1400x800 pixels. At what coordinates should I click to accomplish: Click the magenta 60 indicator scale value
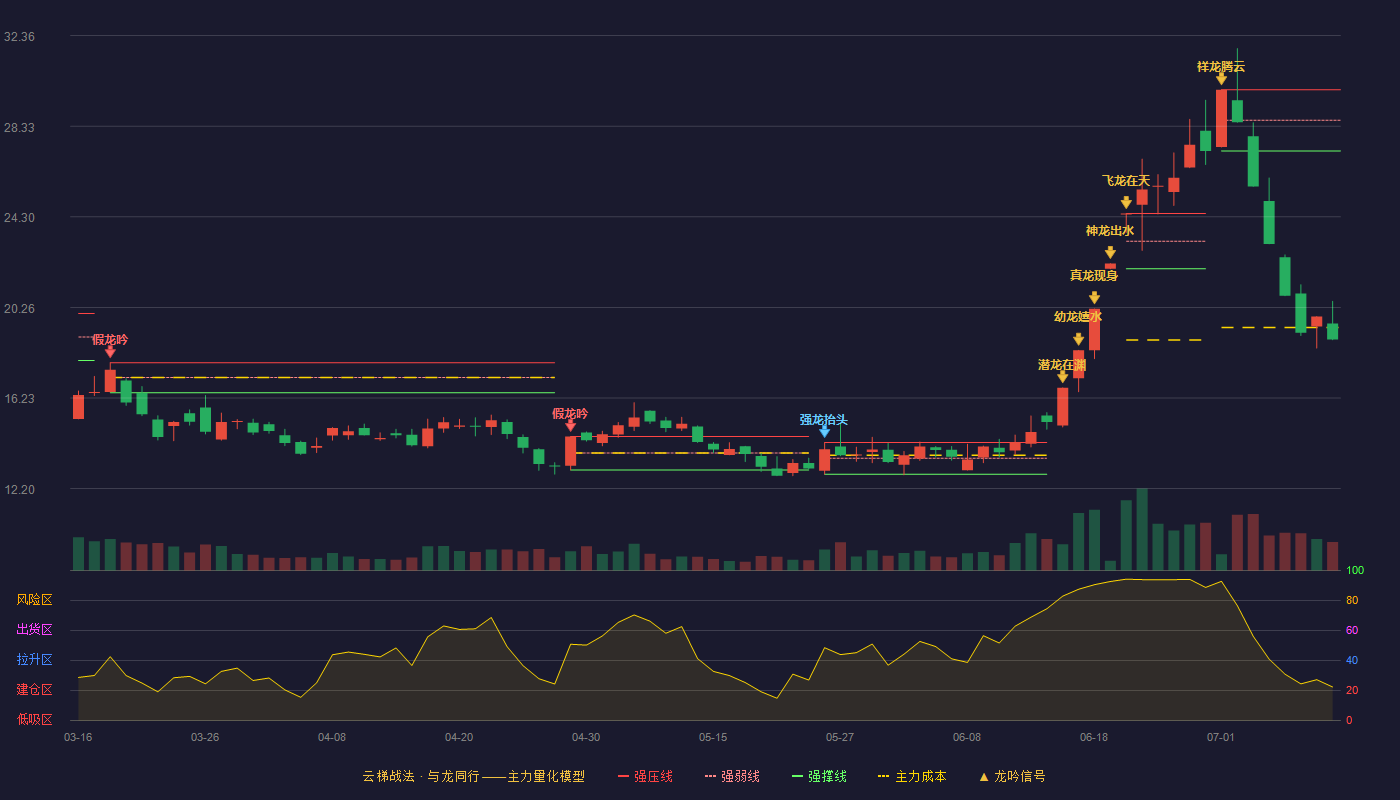[x=1352, y=630]
